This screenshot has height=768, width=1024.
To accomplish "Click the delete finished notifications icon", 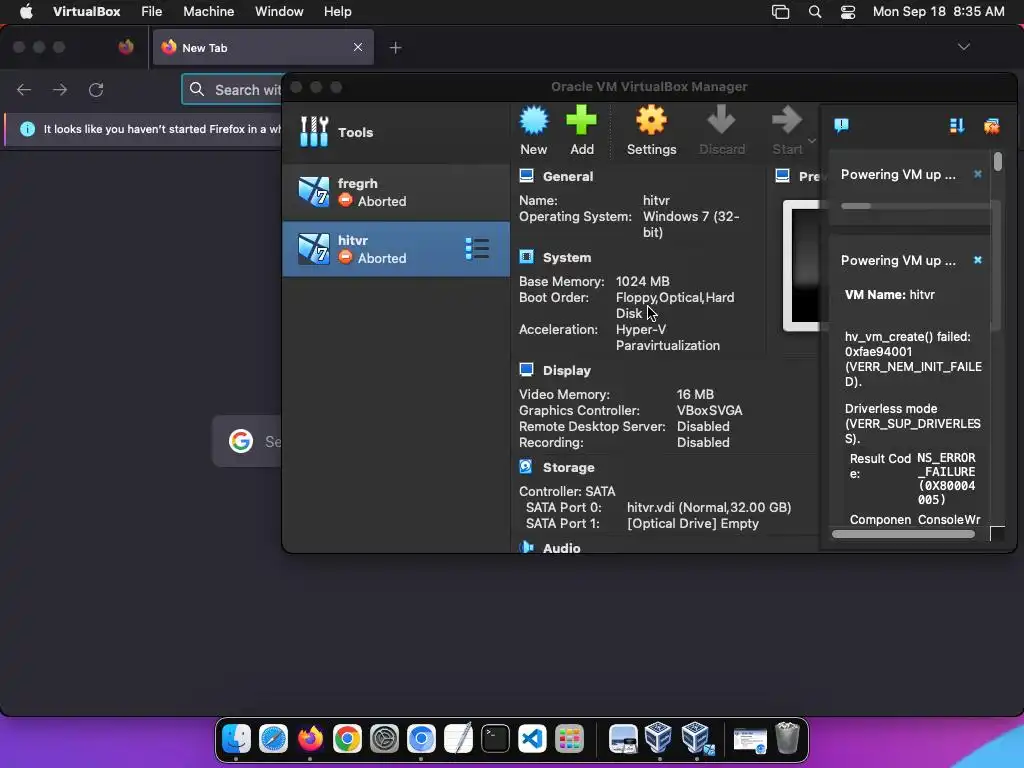I will click(991, 125).
